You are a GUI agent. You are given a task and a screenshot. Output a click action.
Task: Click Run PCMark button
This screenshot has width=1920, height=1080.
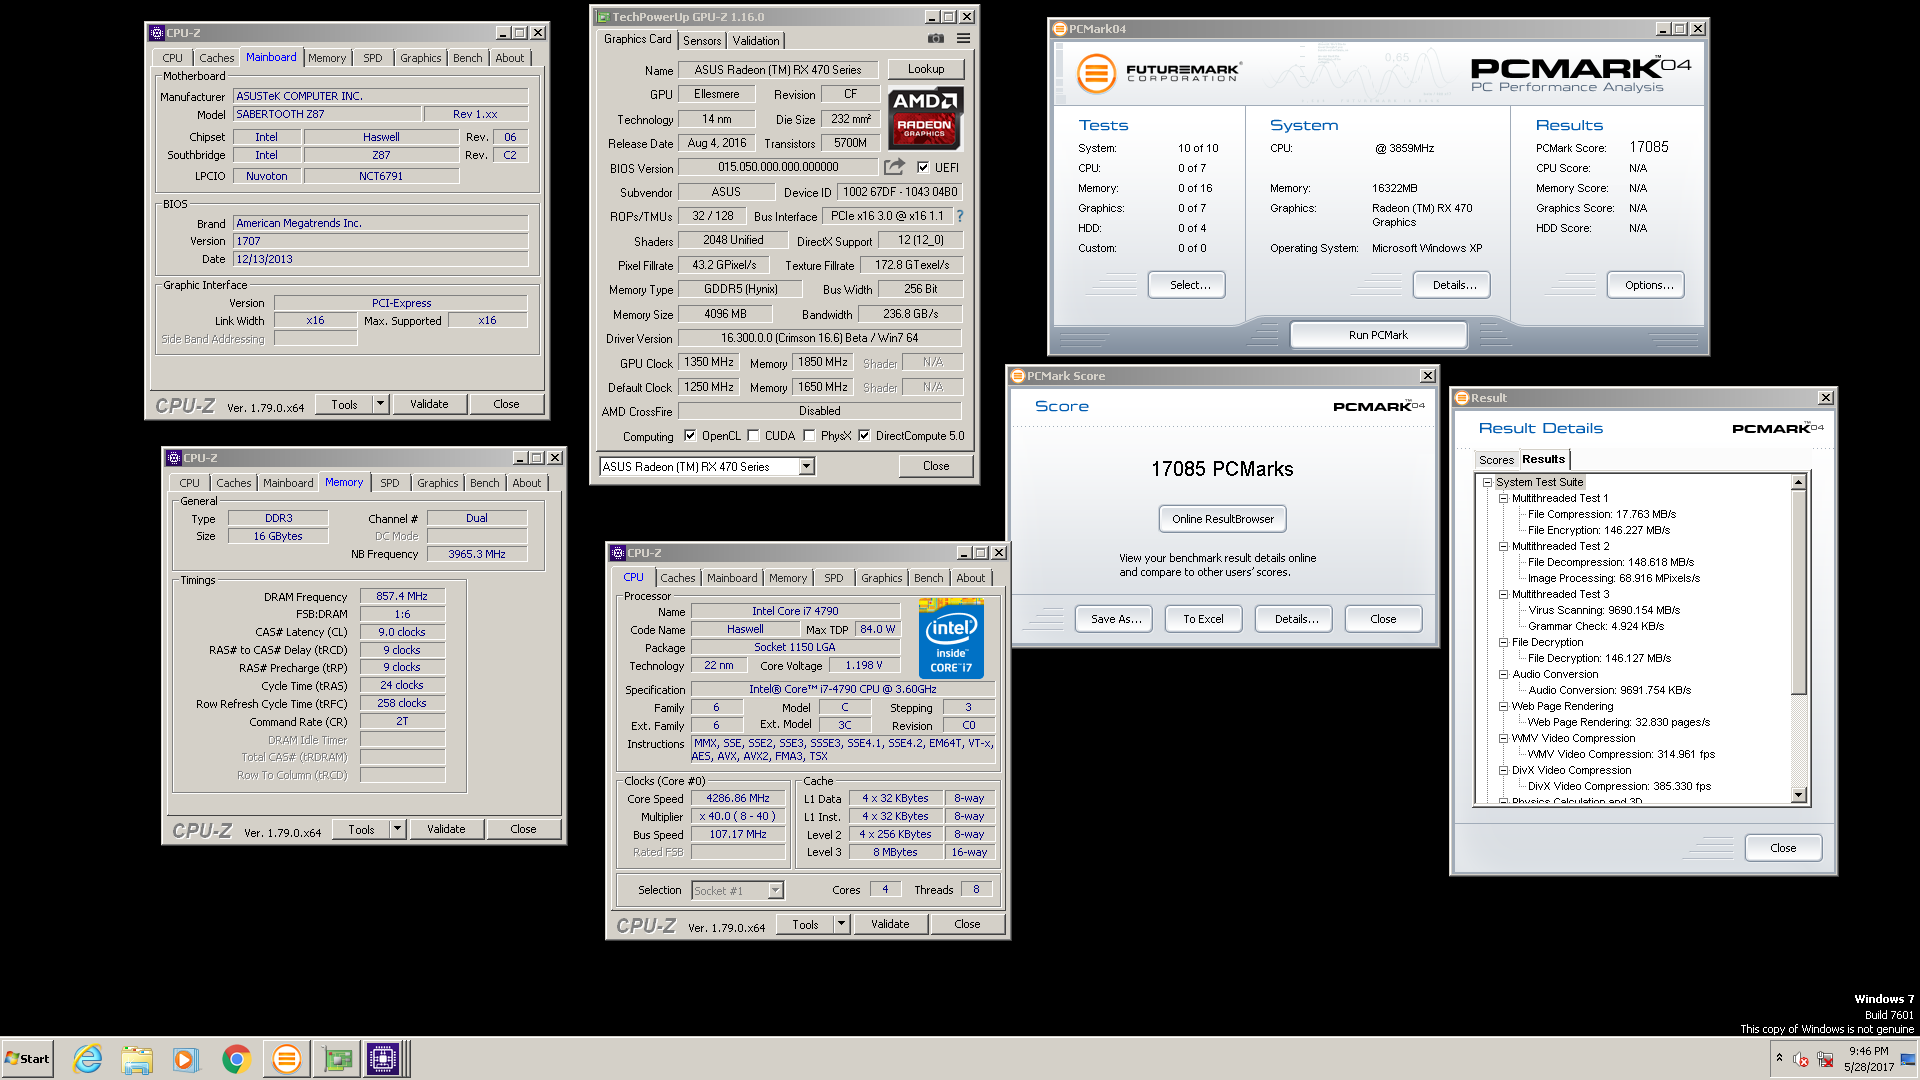(1378, 335)
